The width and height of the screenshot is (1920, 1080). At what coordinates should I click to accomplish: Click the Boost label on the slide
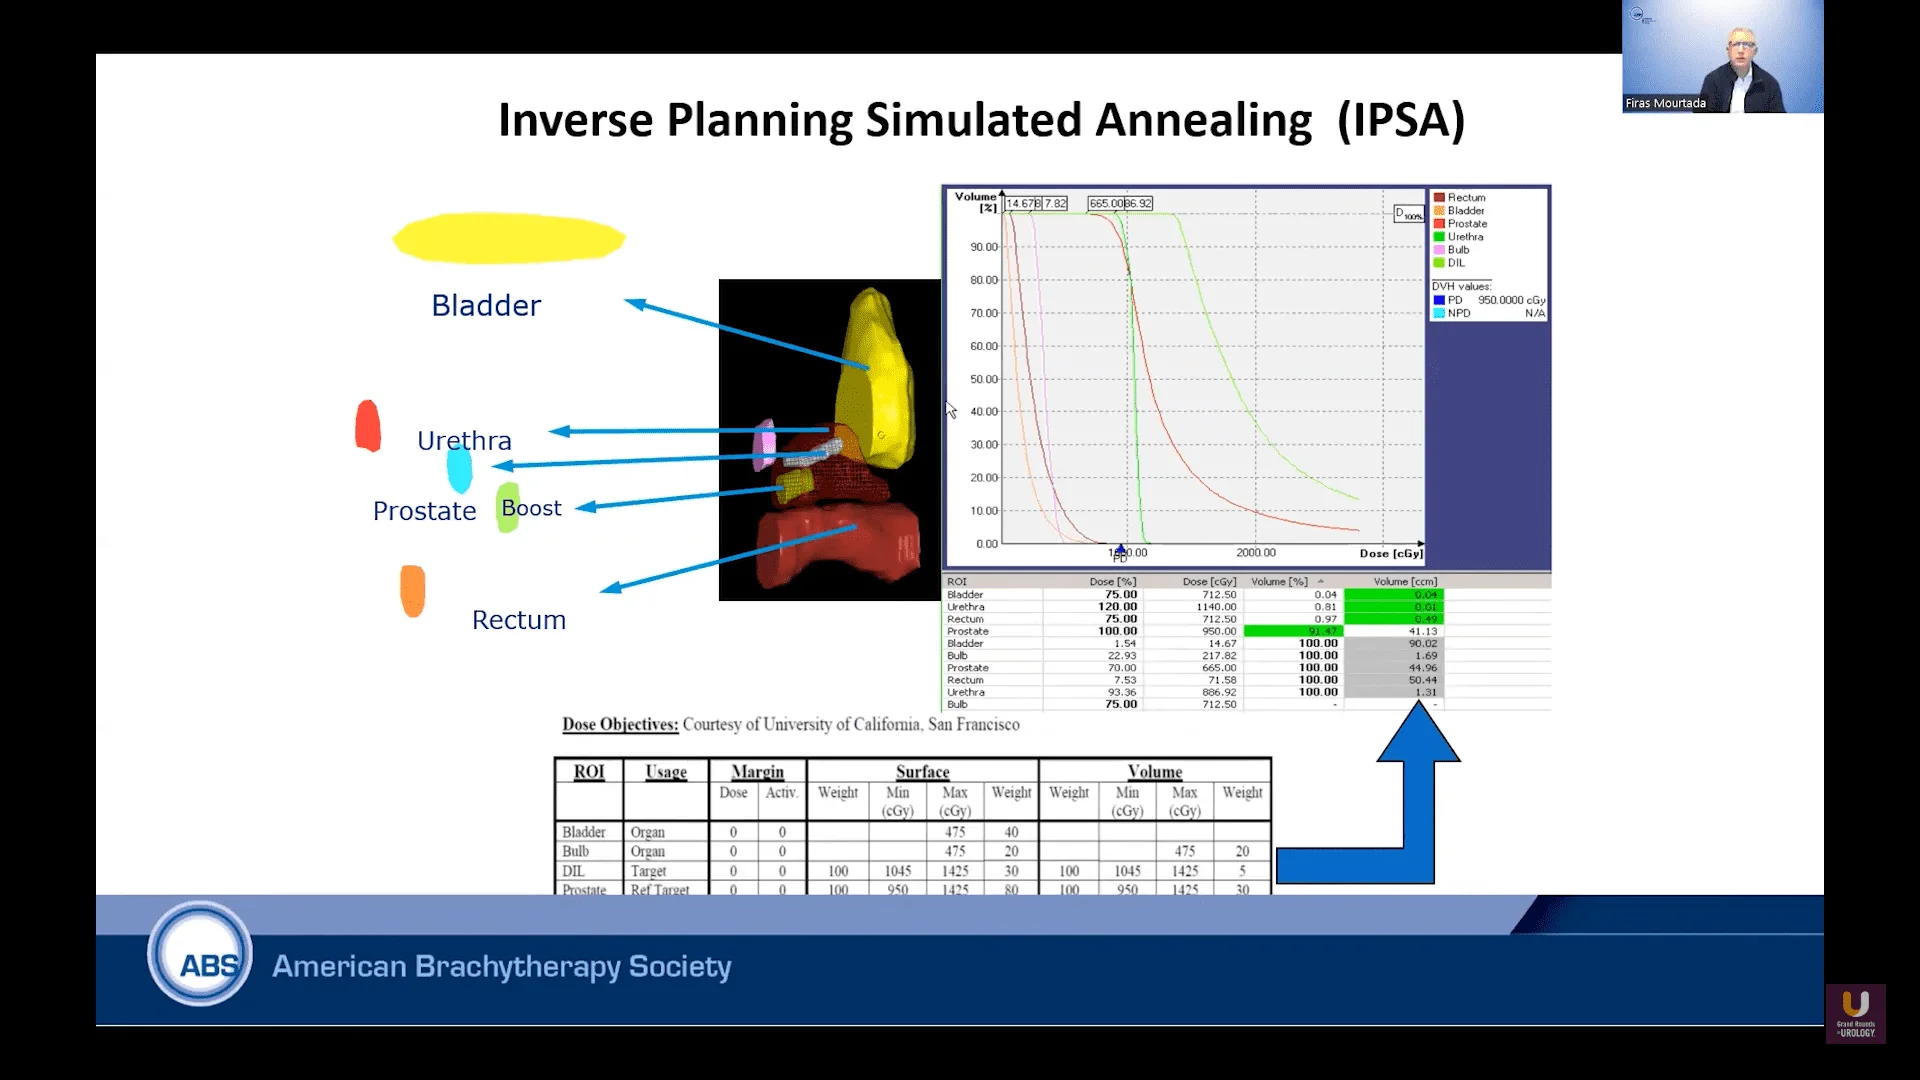(x=531, y=508)
